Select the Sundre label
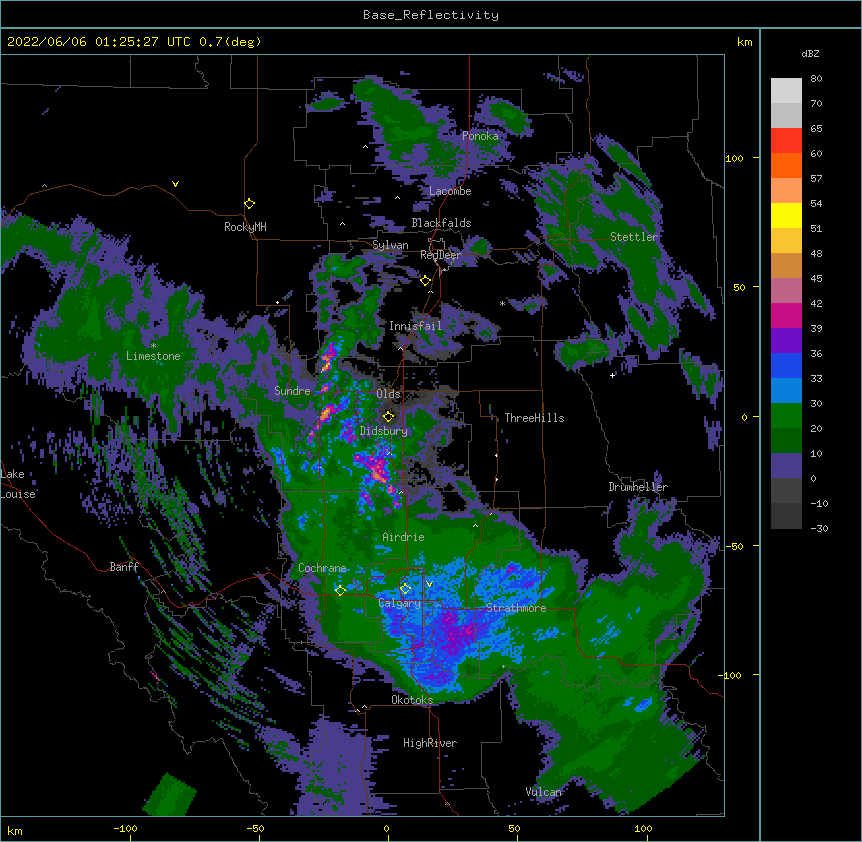Viewport: 862px width, 842px height. [x=292, y=391]
